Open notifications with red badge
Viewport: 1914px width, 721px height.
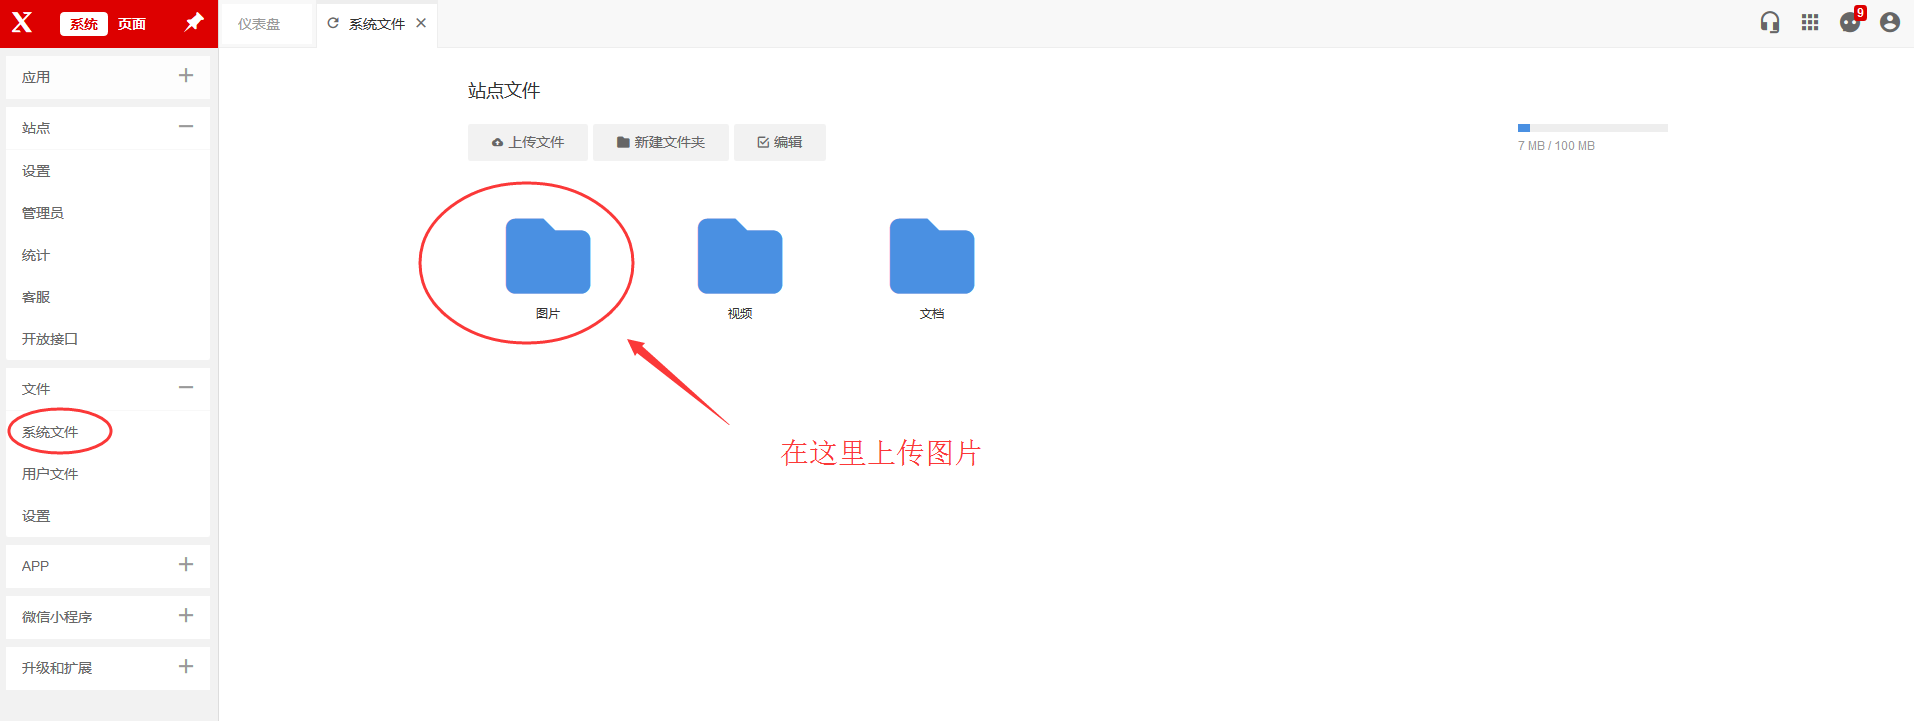pos(1850,23)
